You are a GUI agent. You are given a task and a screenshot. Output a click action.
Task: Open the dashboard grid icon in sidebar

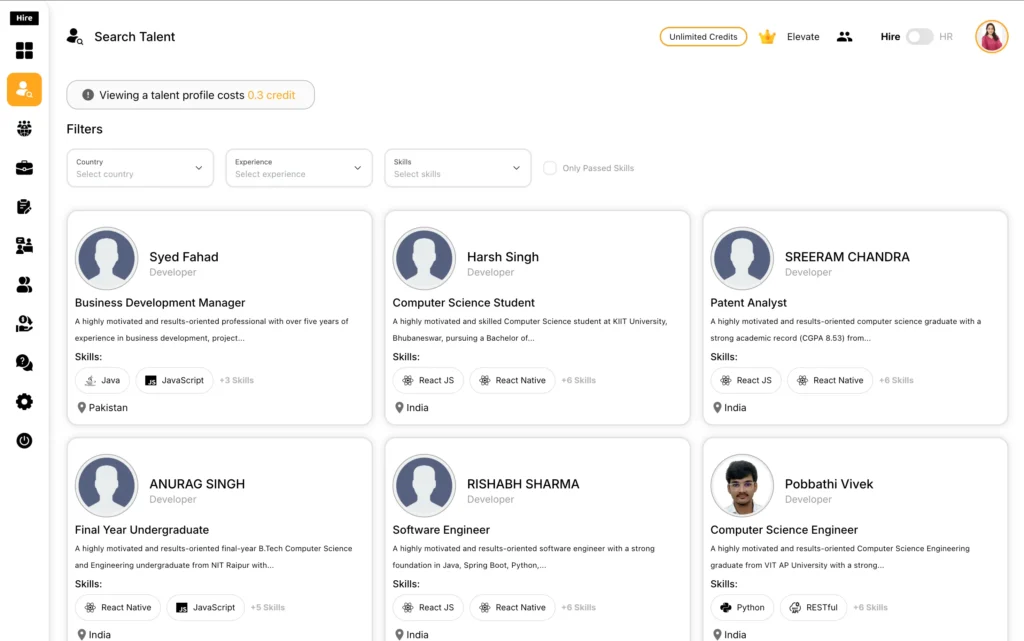(24, 51)
